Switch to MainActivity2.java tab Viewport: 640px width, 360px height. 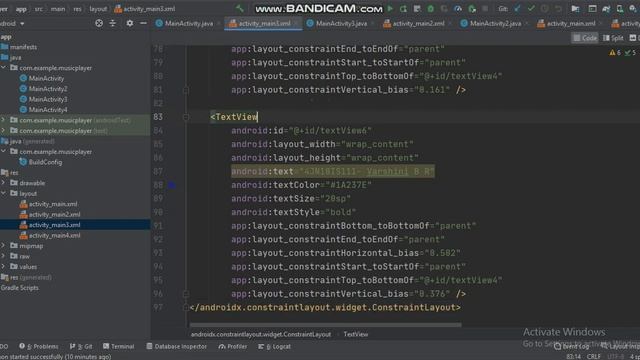point(491,24)
